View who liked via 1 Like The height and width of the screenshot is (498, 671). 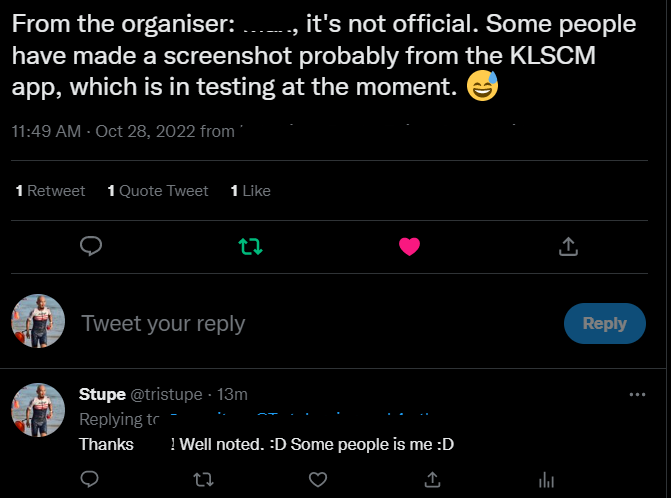pos(250,190)
